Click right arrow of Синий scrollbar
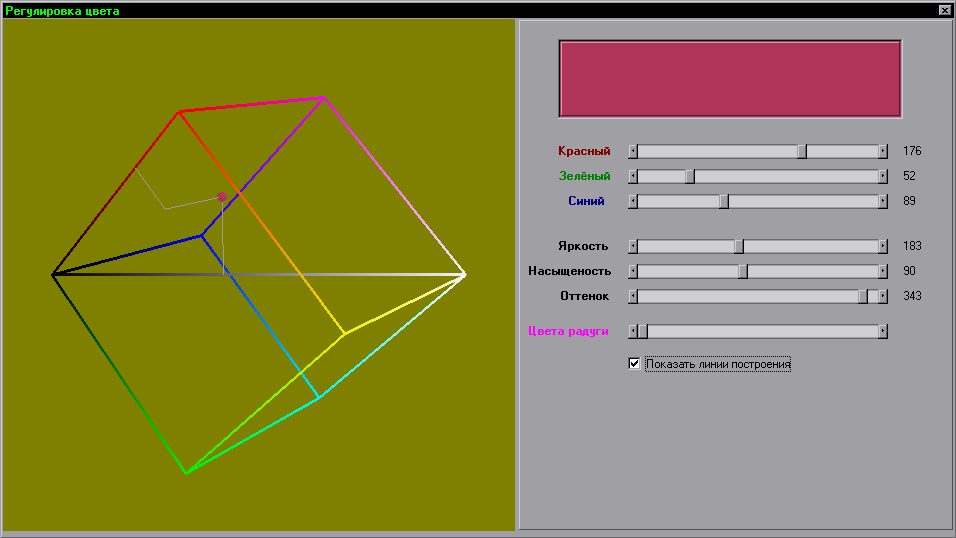Screen dimensions: 956x538 click(883, 201)
